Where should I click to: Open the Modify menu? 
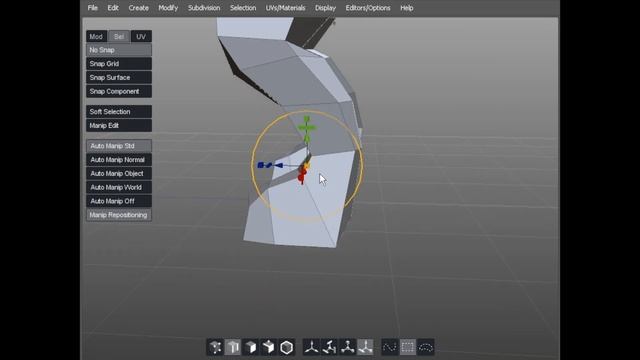tap(168, 8)
